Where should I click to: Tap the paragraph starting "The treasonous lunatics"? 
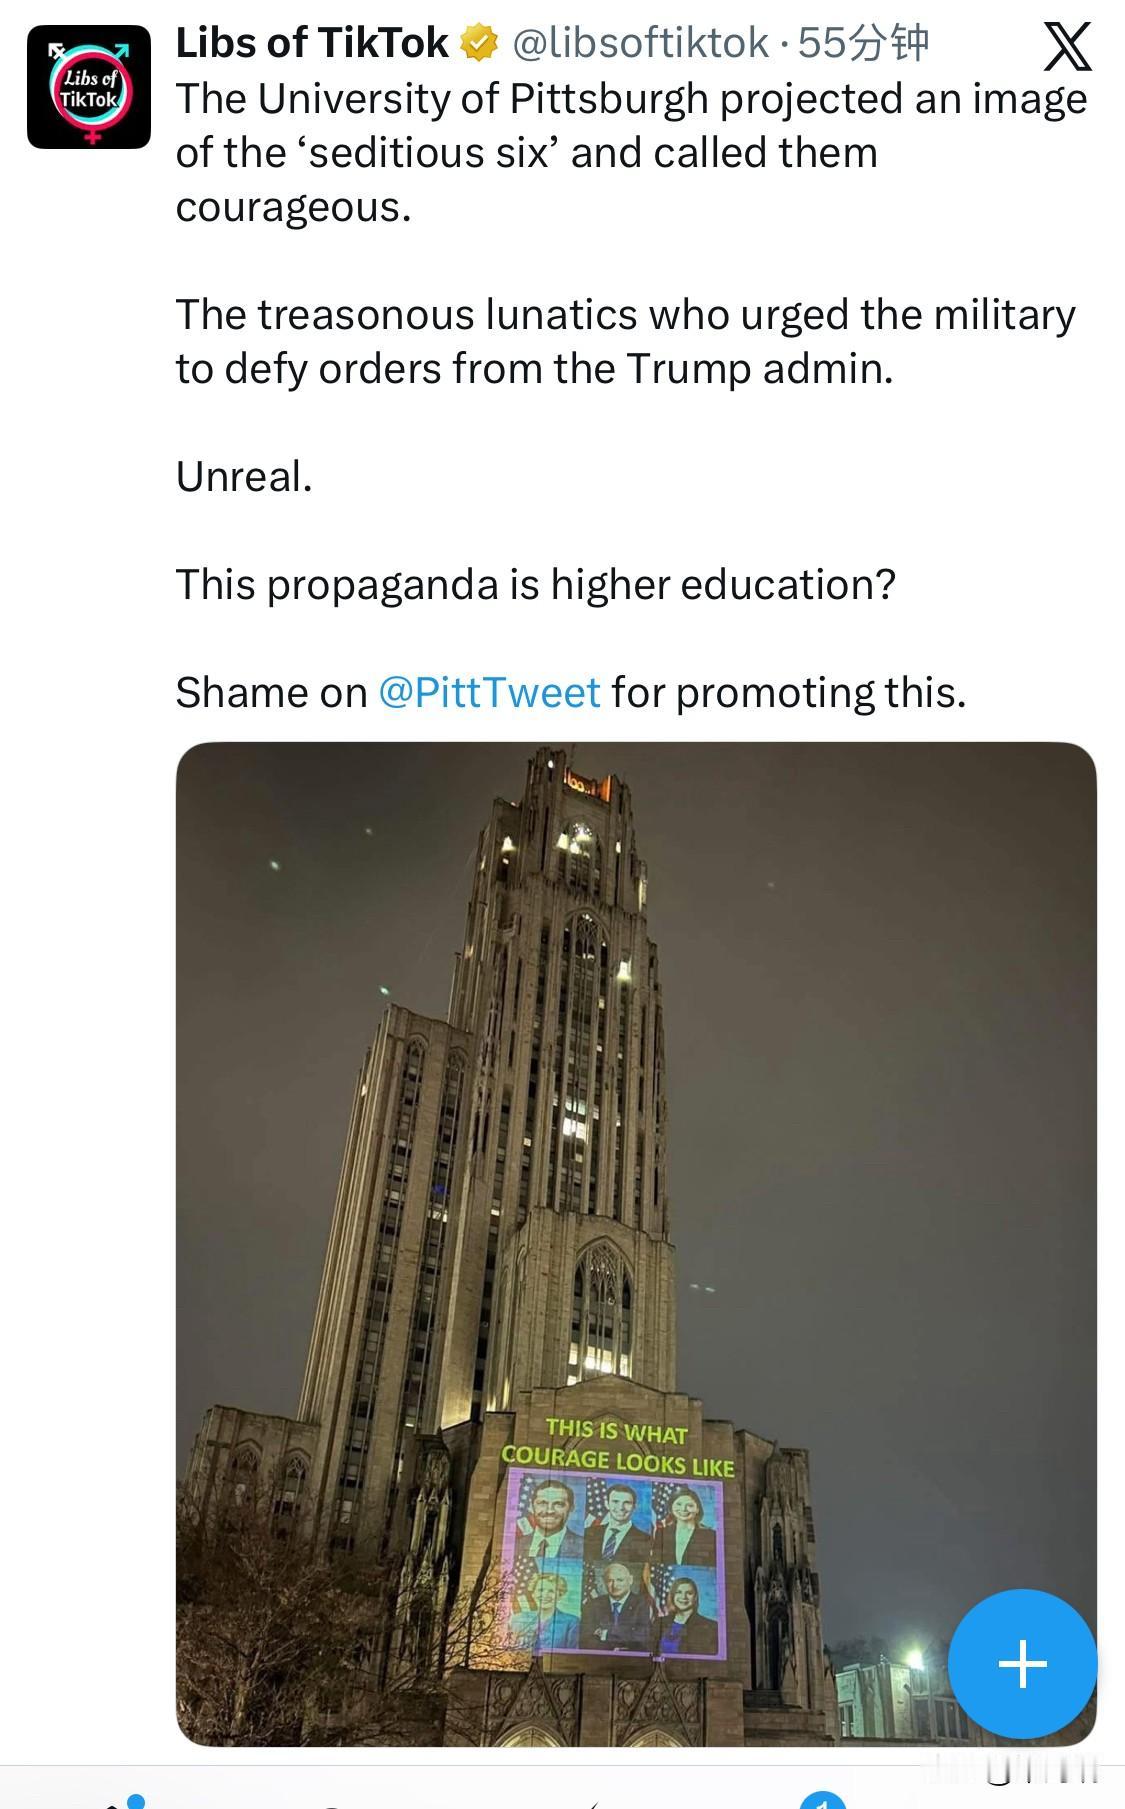coord(625,341)
